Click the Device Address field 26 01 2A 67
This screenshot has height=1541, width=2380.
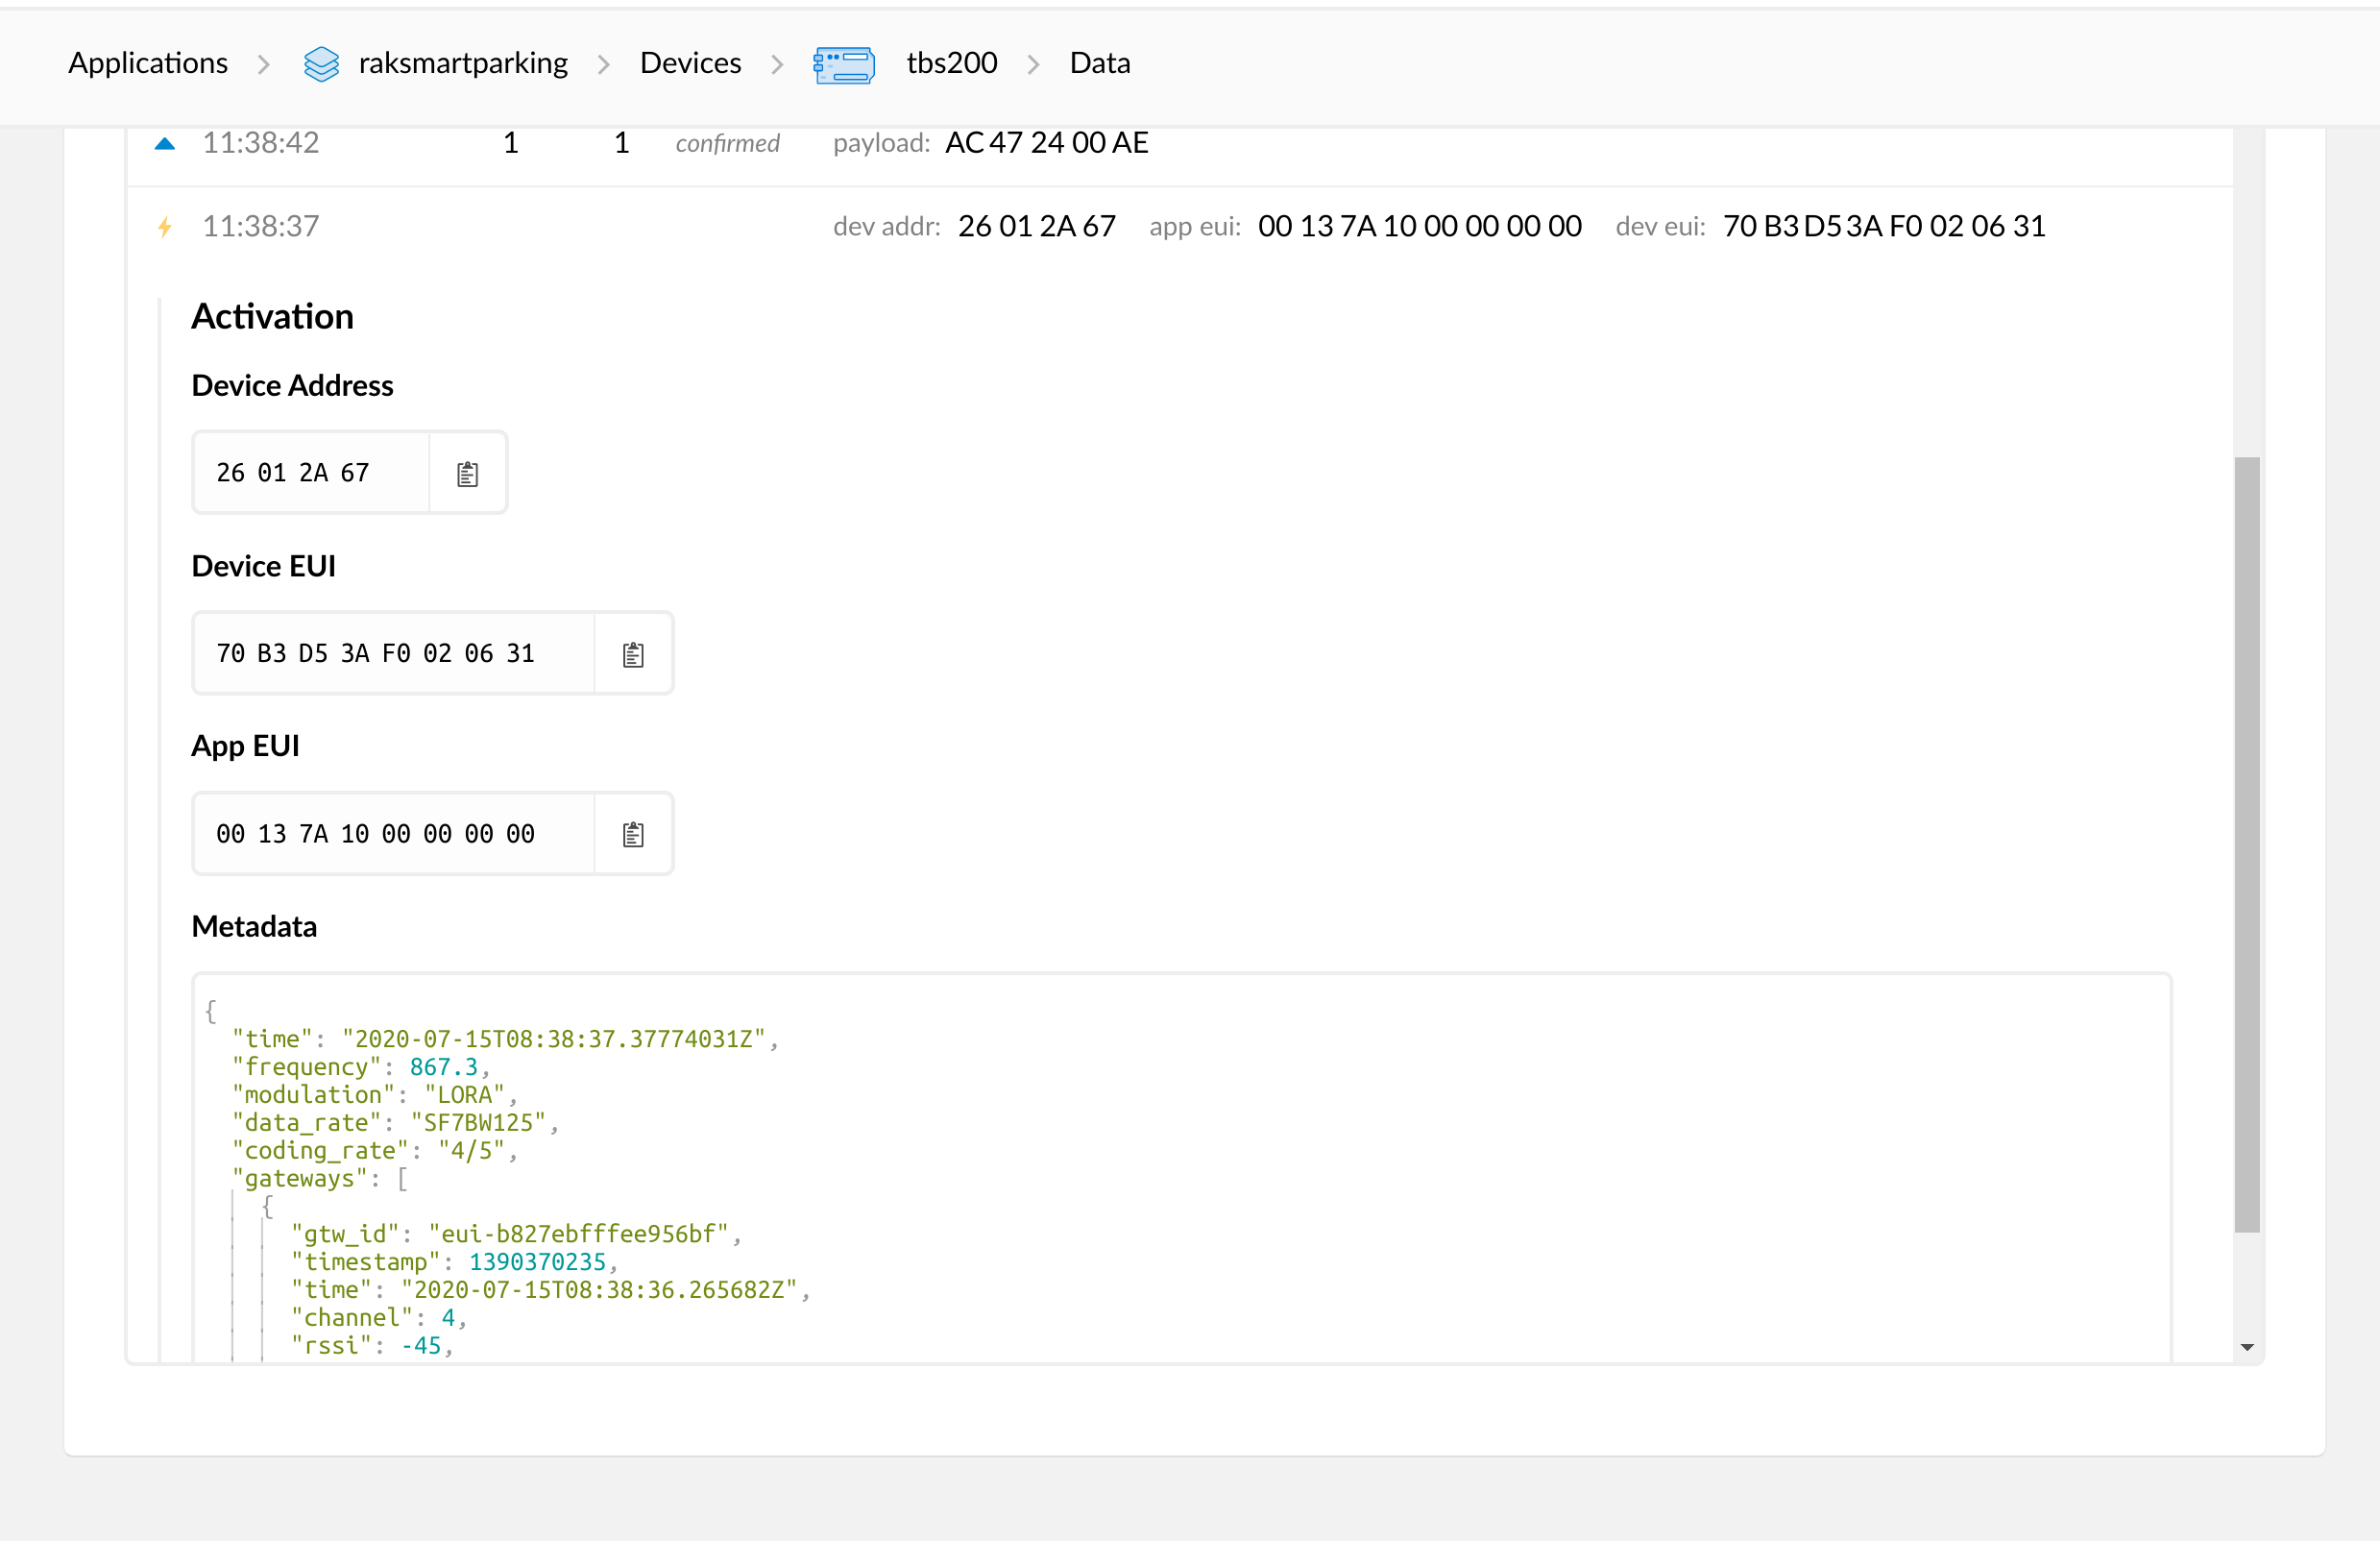point(311,473)
